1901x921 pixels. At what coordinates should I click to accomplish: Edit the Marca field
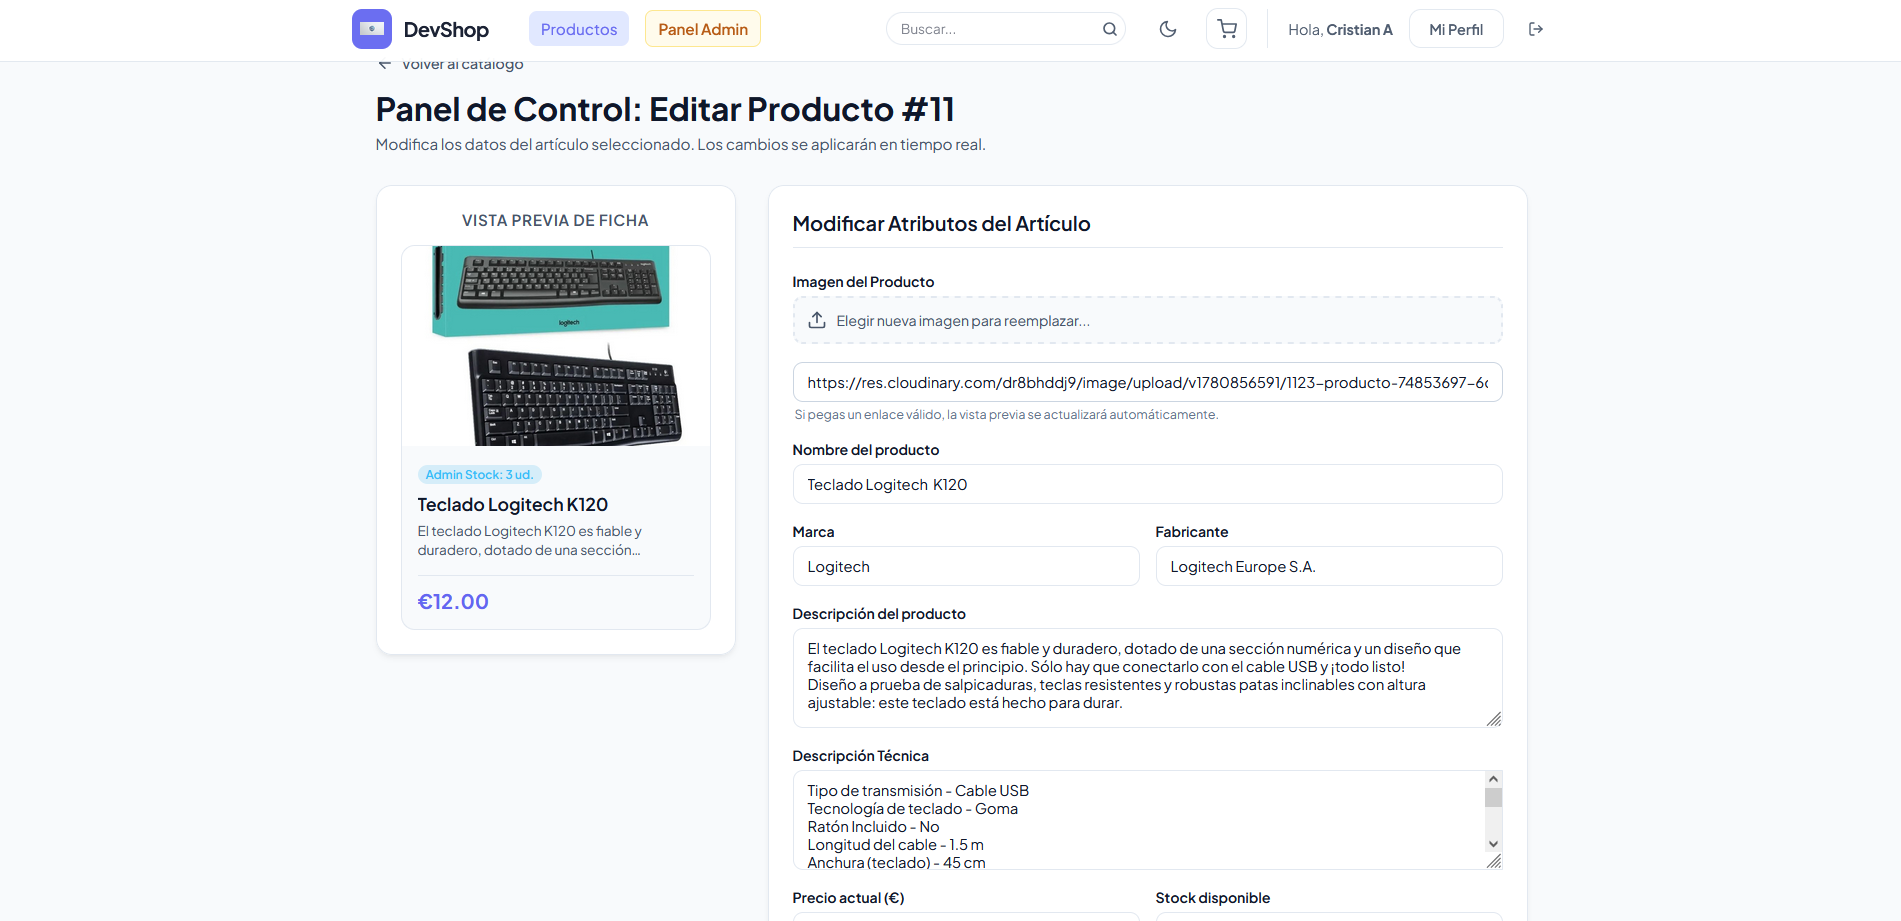click(966, 566)
